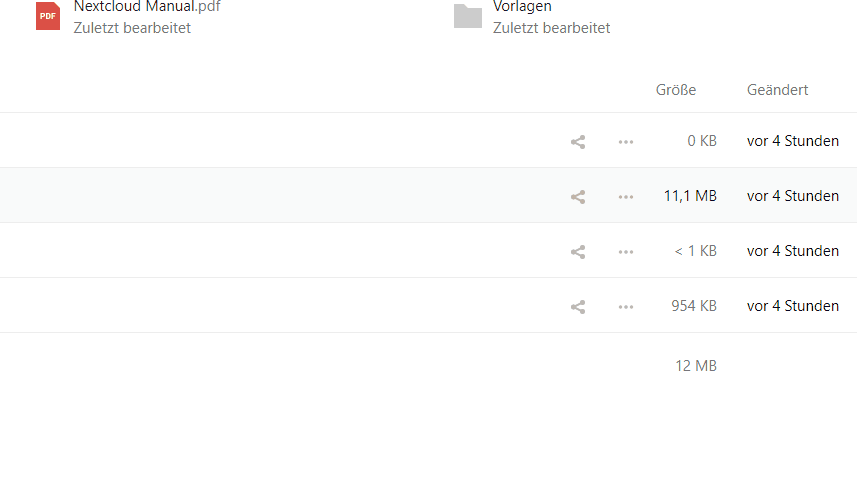Sort files by the Geändert column header
The height and width of the screenshot is (481, 857).
tap(777, 90)
